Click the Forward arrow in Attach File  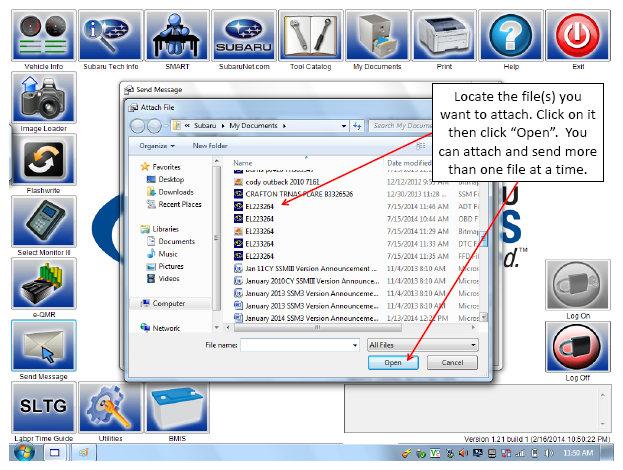[154, 126]
